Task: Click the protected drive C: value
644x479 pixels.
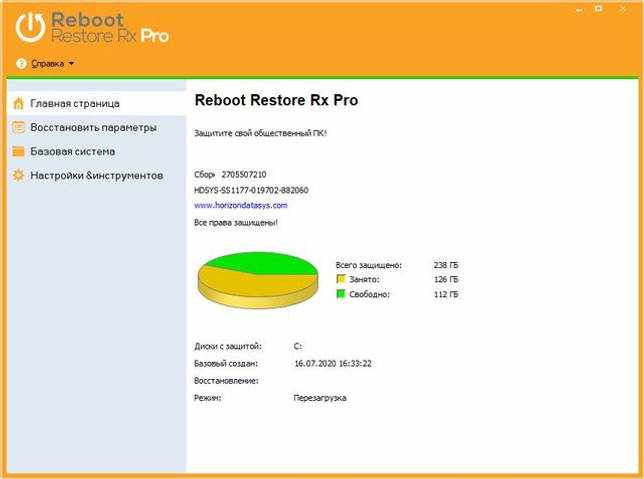Action: point(298,346)
